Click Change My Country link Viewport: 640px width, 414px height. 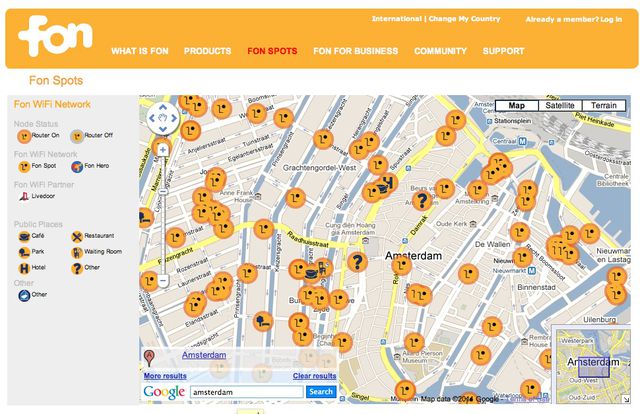coord(464,19)
